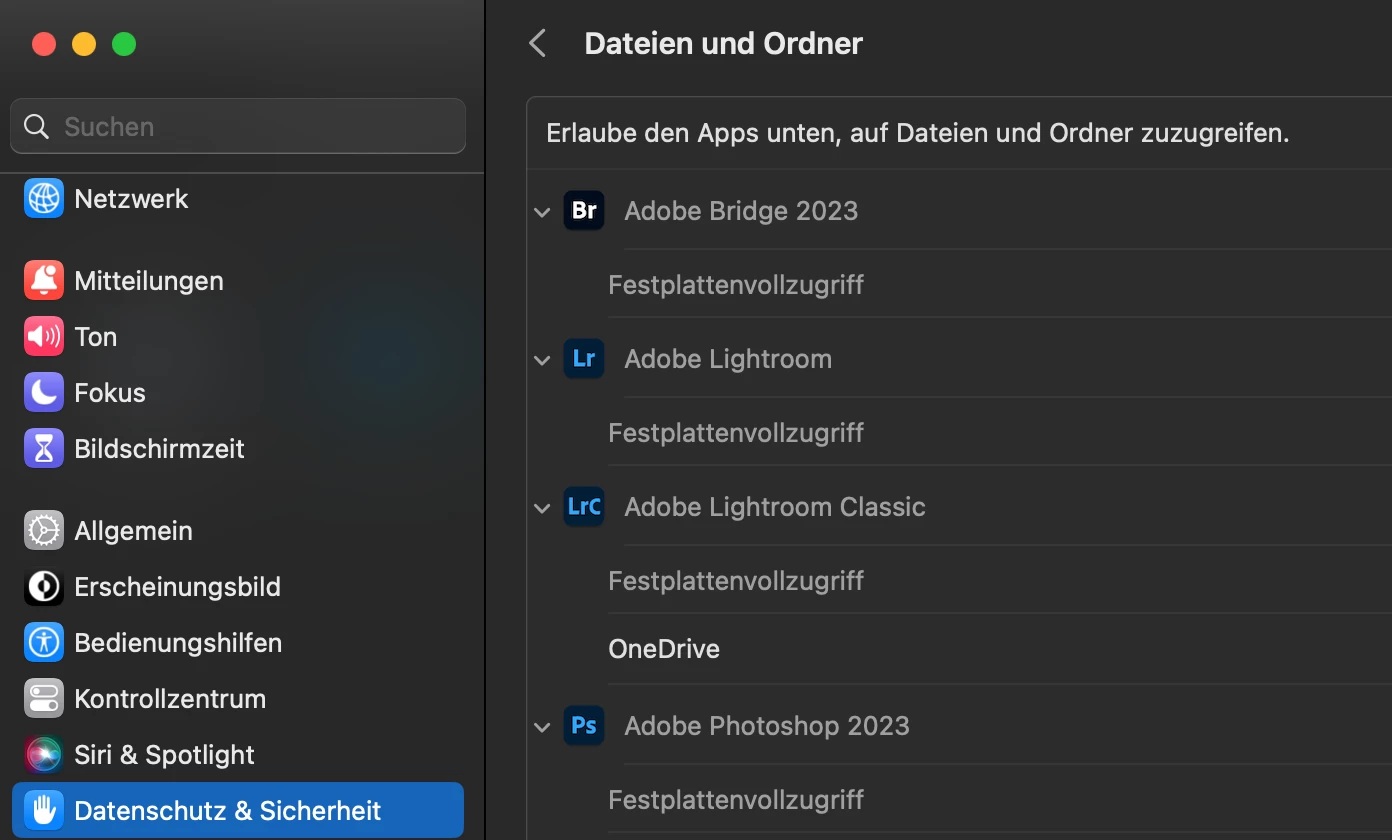Click the Ton speaker icon

[44, 337]
